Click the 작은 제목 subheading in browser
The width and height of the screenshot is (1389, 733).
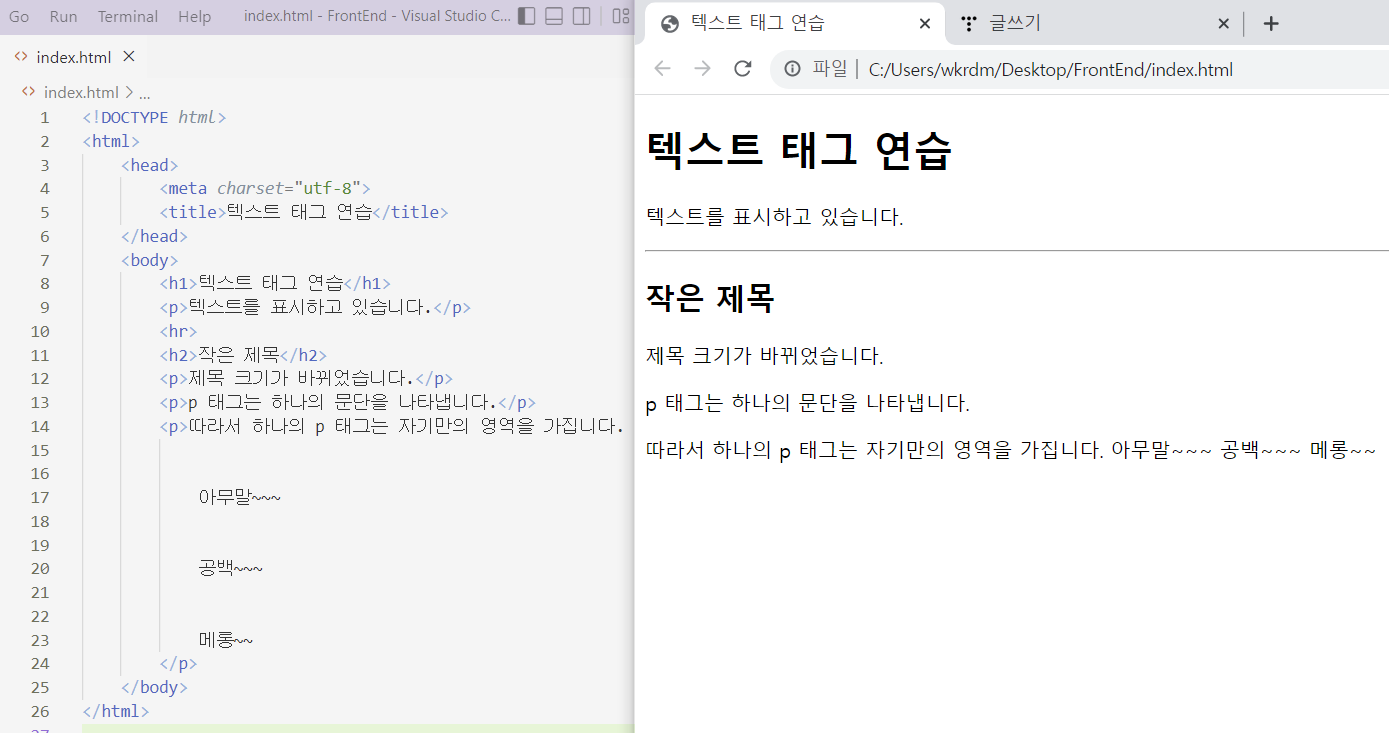coord(710,298)
